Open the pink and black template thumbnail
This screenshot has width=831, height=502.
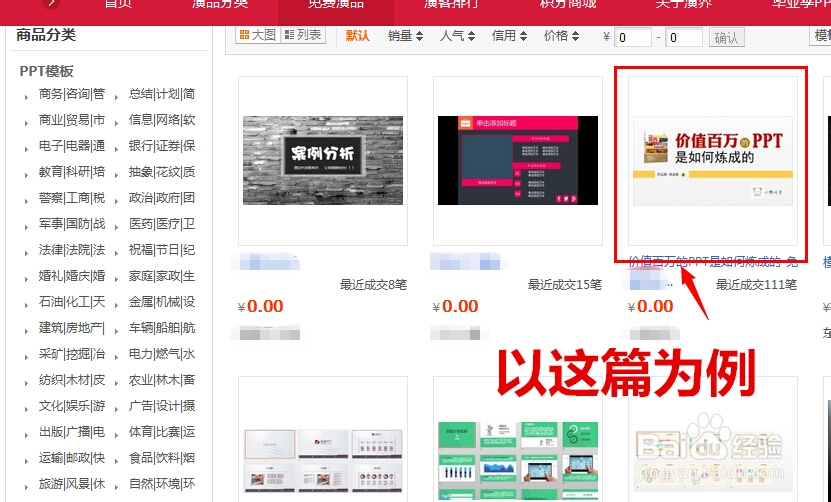(518, 160)
